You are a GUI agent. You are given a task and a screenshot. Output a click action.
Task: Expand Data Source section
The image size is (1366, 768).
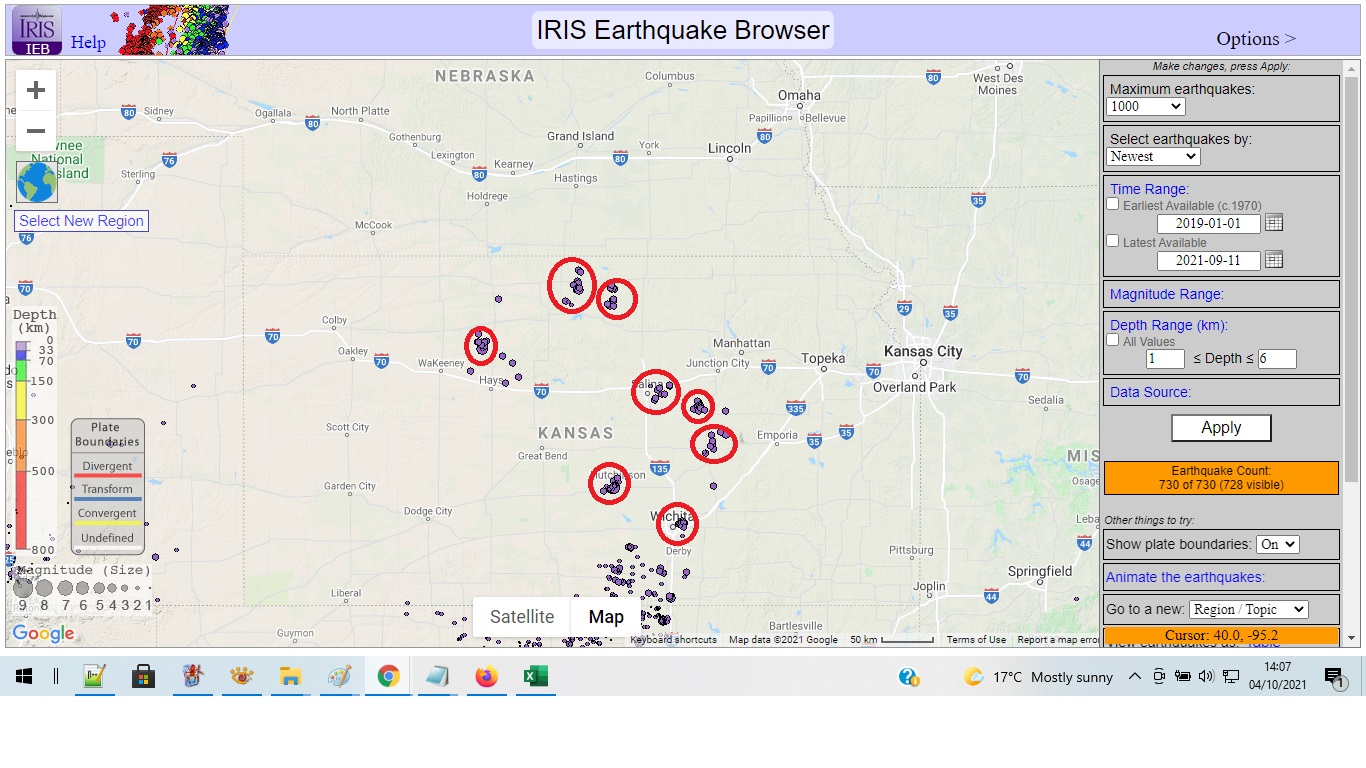pos(1150,392)
